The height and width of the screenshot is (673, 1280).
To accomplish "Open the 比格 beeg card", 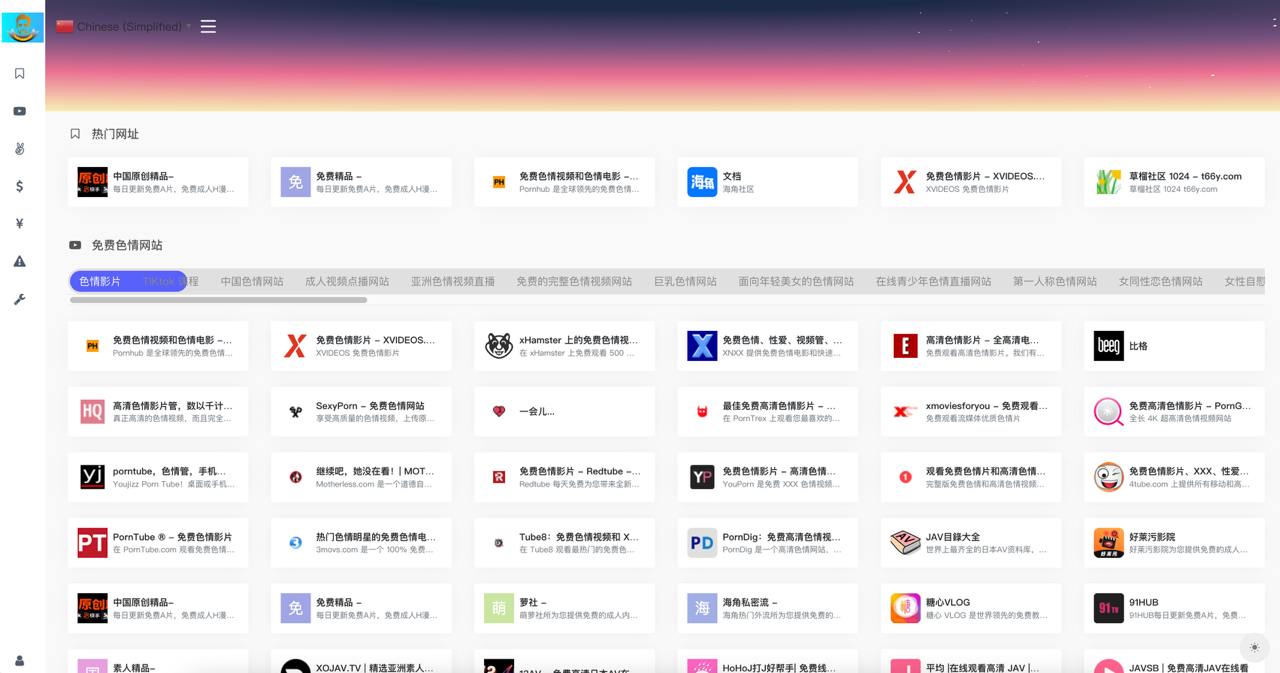I will pos(1174,346).
